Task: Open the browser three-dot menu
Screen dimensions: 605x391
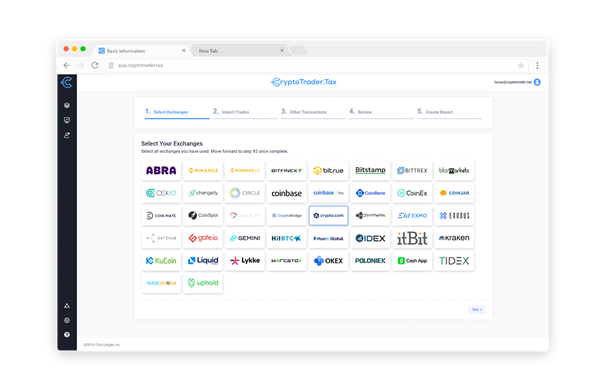Action: [537, 66]
